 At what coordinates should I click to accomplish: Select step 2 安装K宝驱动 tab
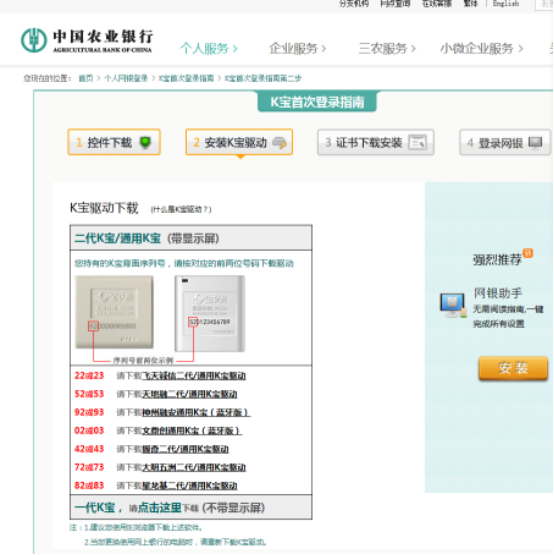(x=239, y=142)
